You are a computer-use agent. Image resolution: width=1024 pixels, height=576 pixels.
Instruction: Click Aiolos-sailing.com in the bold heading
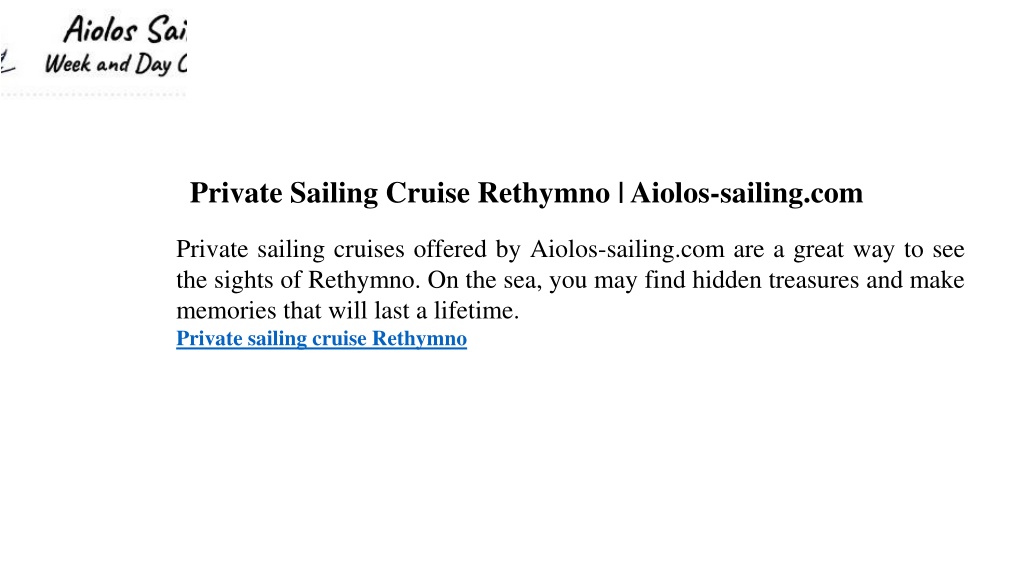pos(746,193)
